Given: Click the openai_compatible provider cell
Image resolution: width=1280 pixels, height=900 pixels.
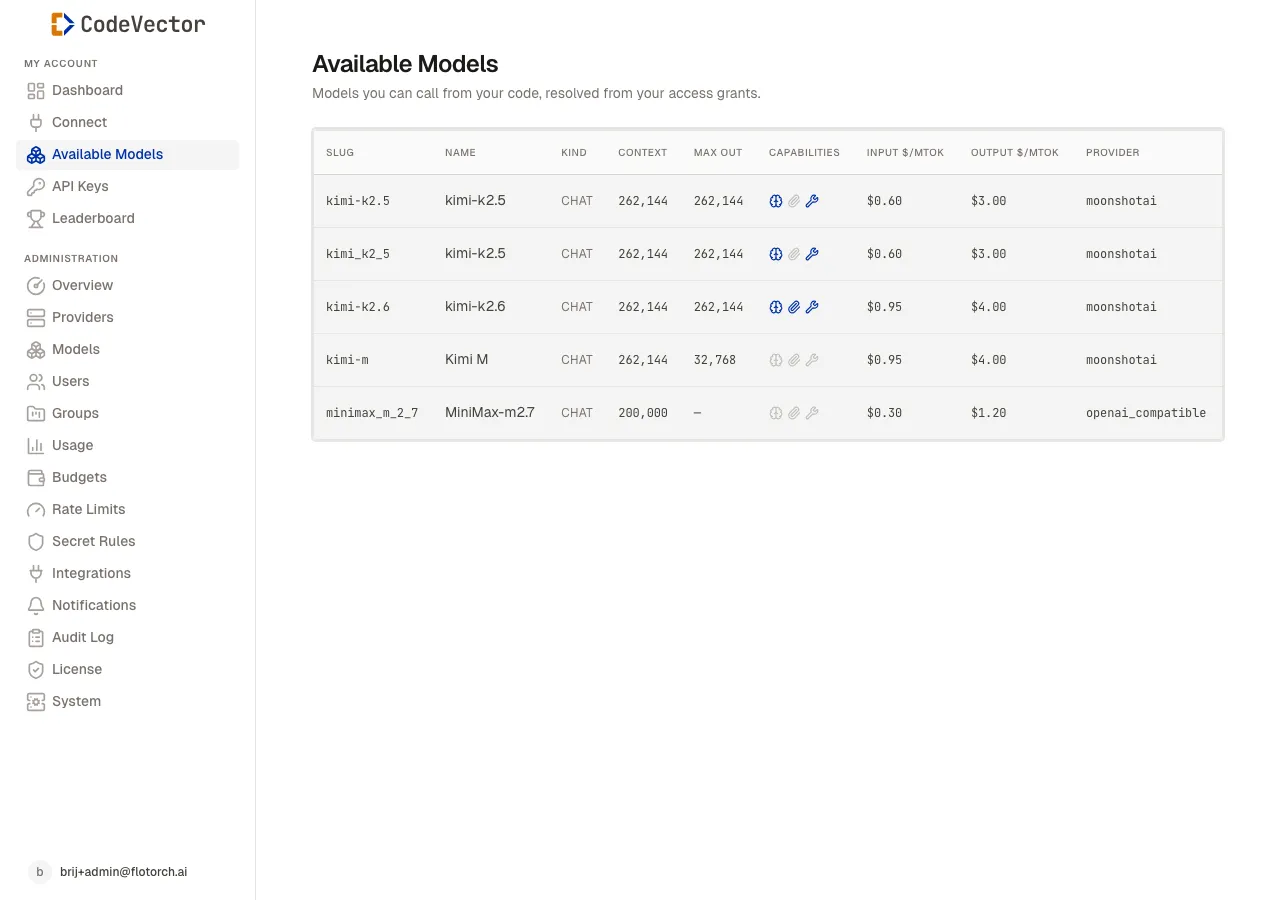Looking at the screenshot, I should 1146,413.
